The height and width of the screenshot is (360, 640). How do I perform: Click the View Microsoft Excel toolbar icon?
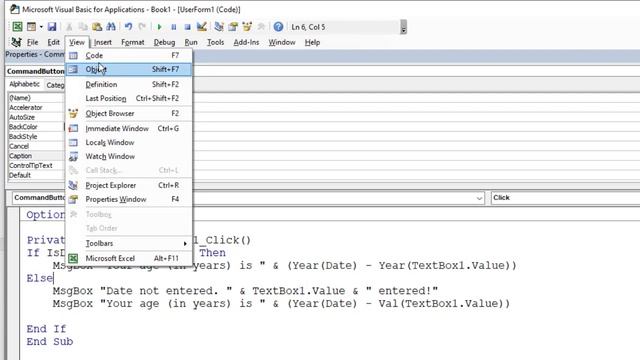17,27
